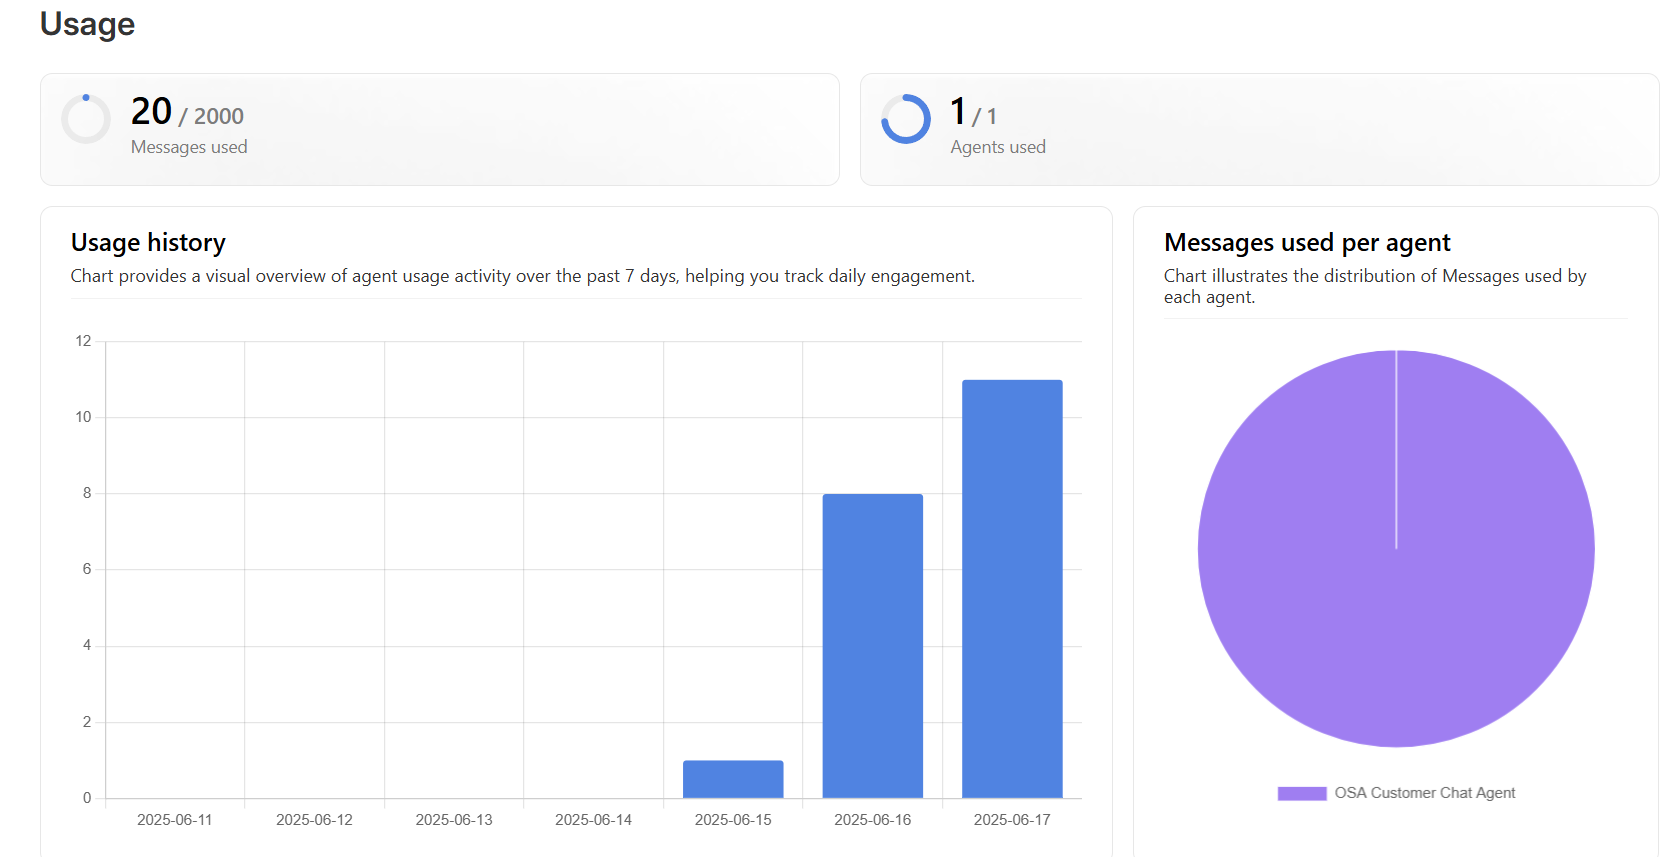This screenshot has width=1676, height=857.
Task: Click the 2025-06-13 date axis label
Action: coord(454,820)
